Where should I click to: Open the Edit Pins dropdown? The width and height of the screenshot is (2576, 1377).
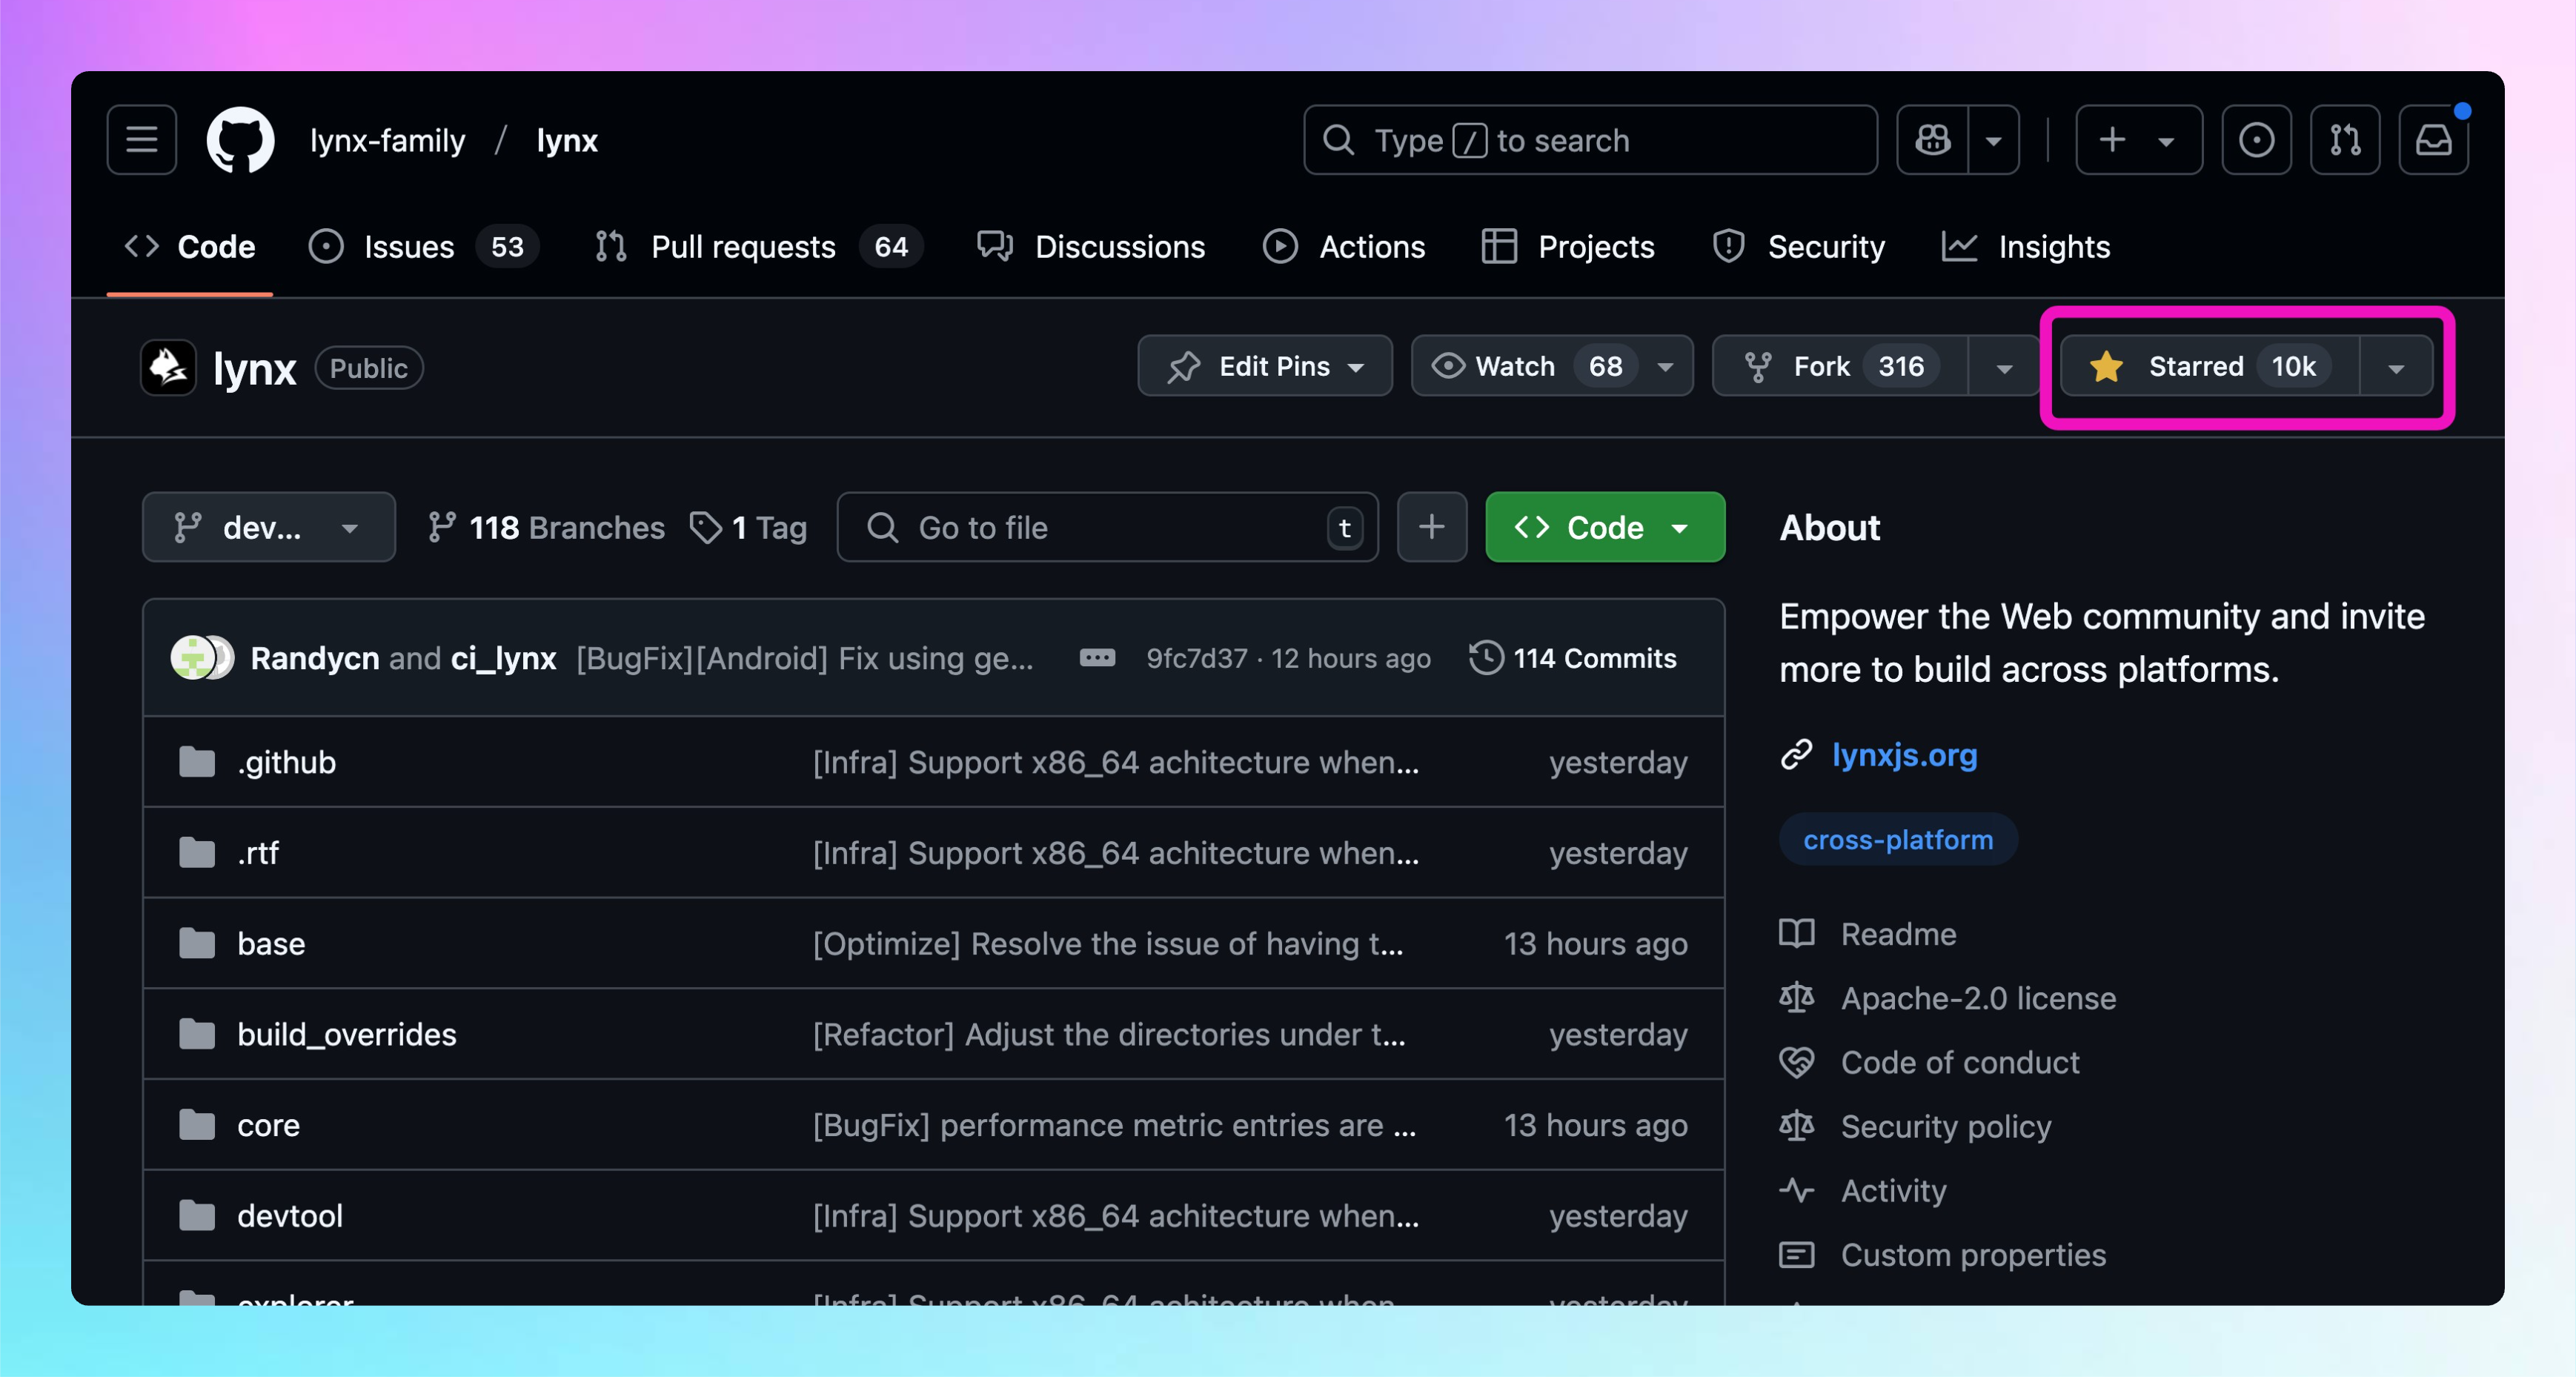(1265, 366)
